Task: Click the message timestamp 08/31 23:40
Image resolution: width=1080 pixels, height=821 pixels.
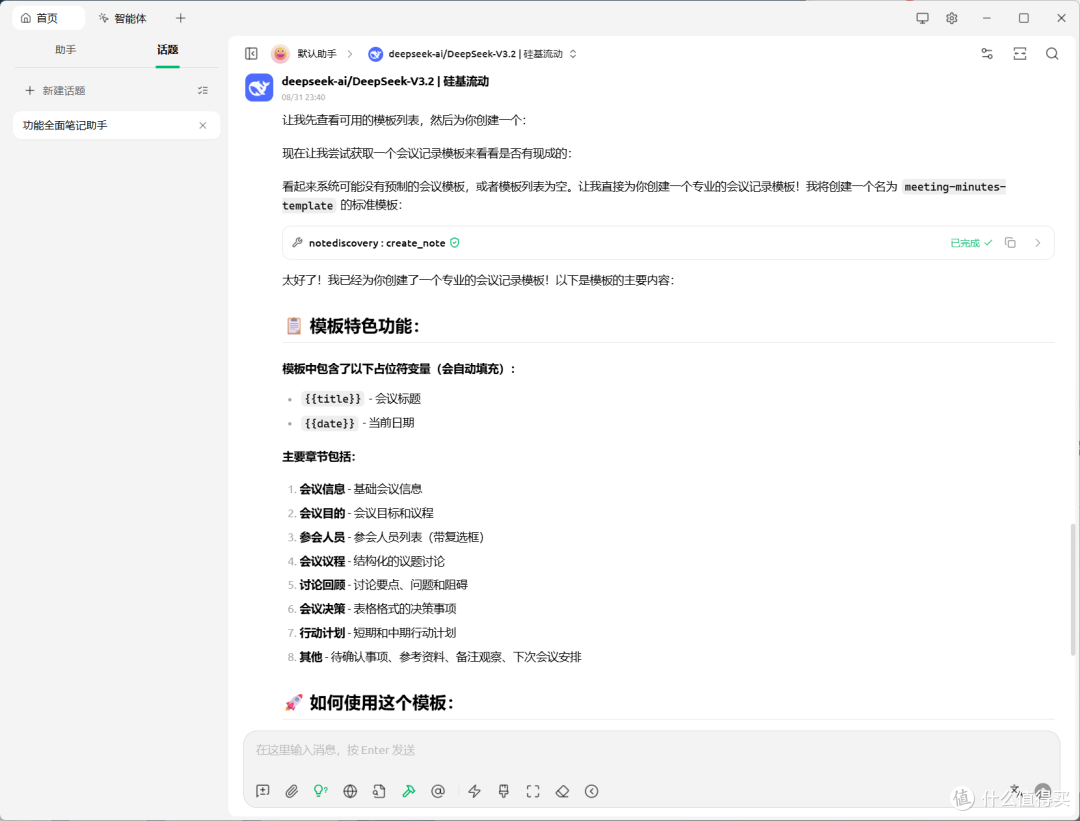Action: [303, 97]
